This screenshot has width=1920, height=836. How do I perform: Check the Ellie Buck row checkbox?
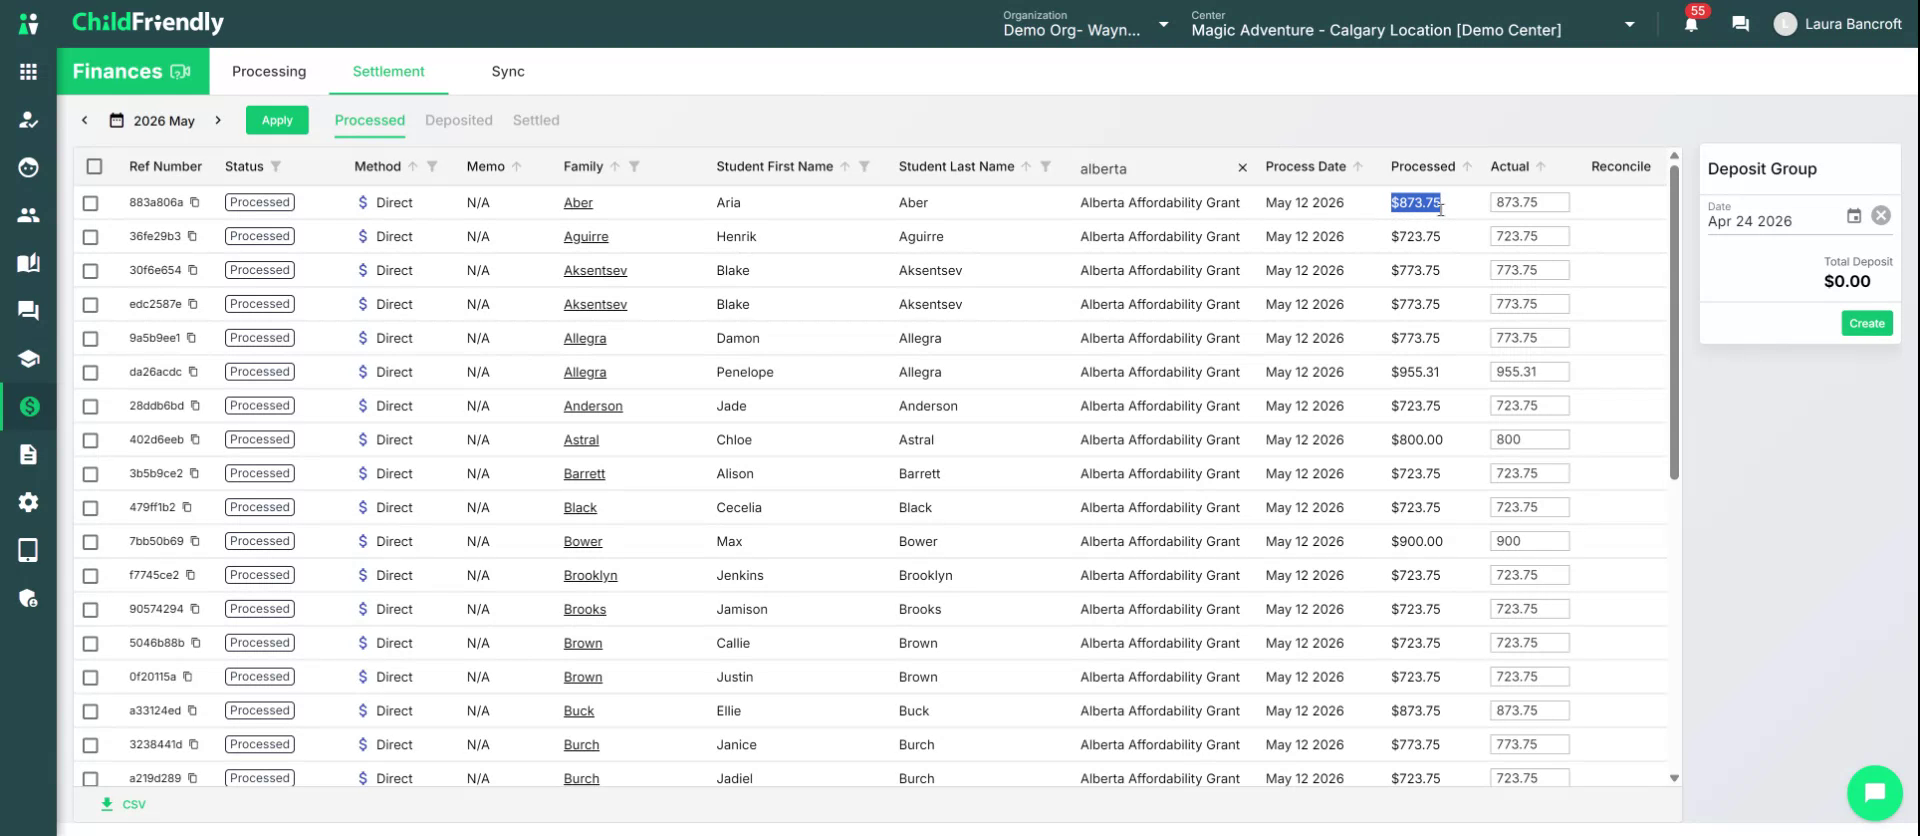(x=90, y=711)
